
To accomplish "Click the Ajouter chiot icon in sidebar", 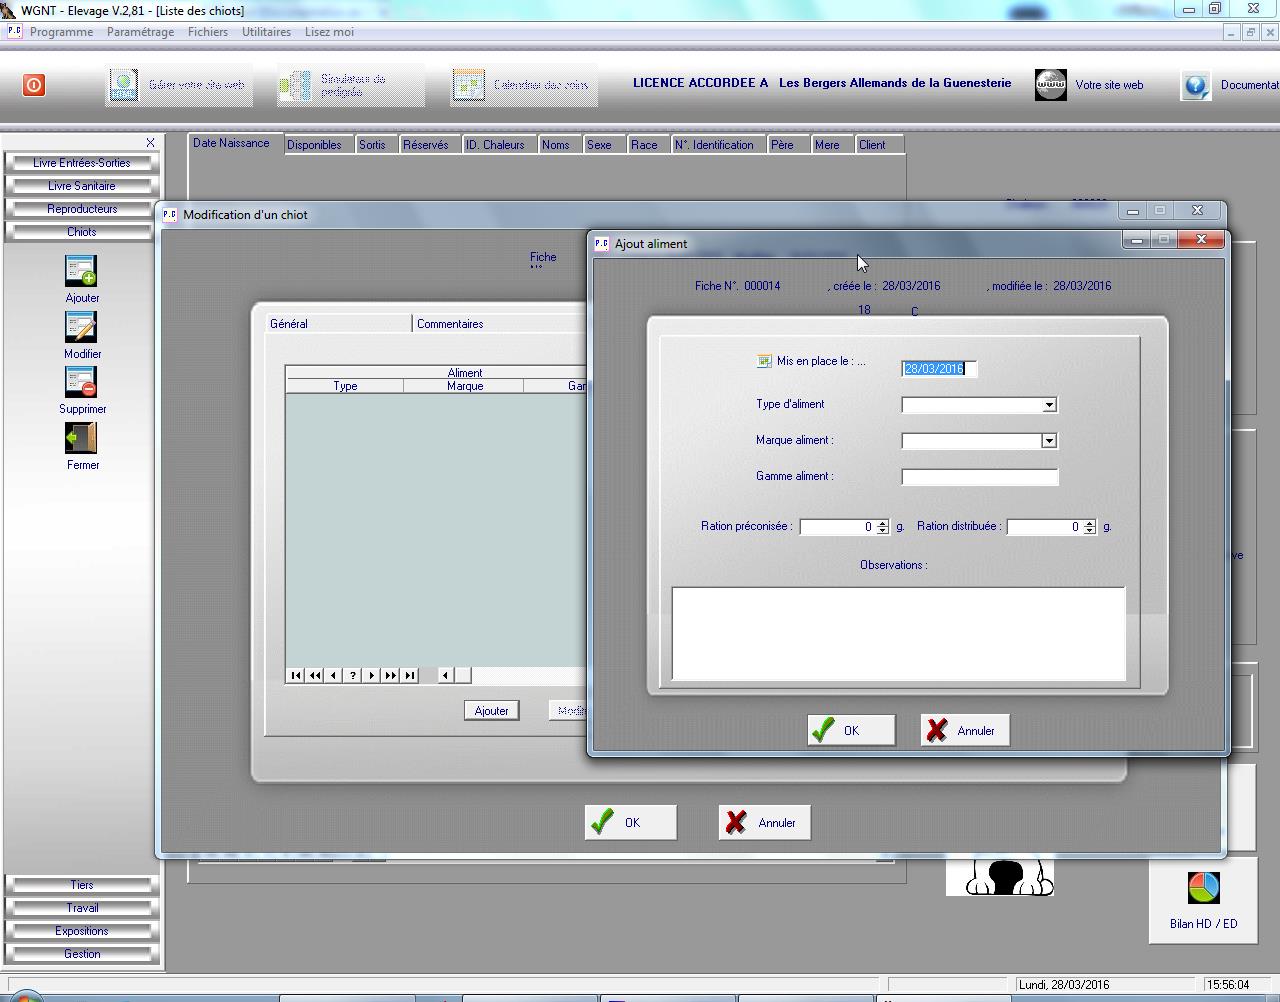I will click(x=81, y=271).
